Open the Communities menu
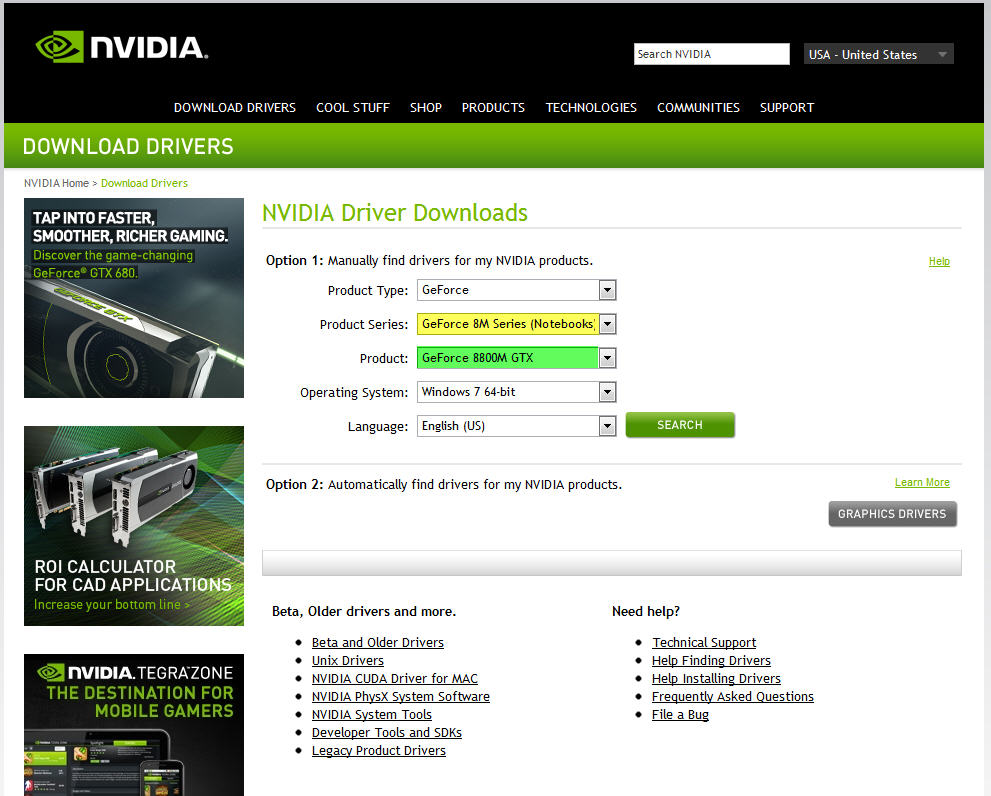Viewport: 991px width, 796px height. (698, 107)
